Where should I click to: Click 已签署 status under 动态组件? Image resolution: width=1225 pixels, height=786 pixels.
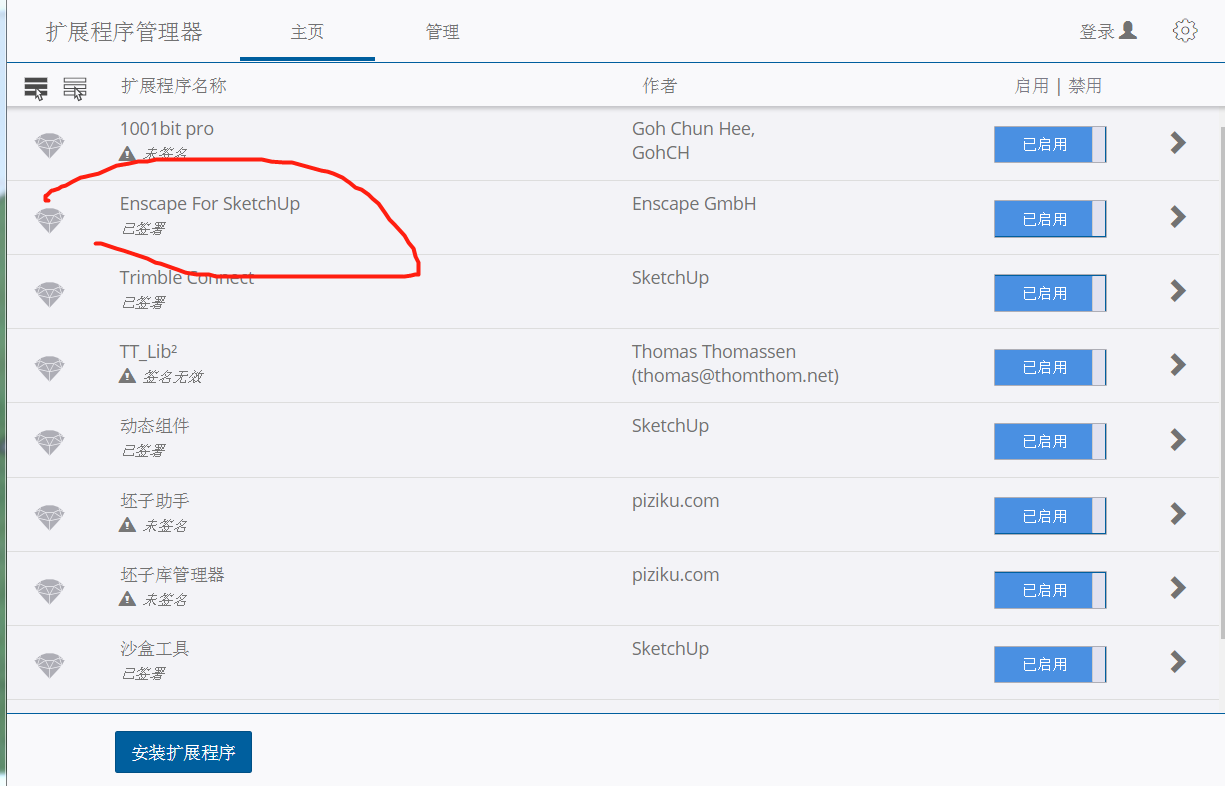point(143,450)
